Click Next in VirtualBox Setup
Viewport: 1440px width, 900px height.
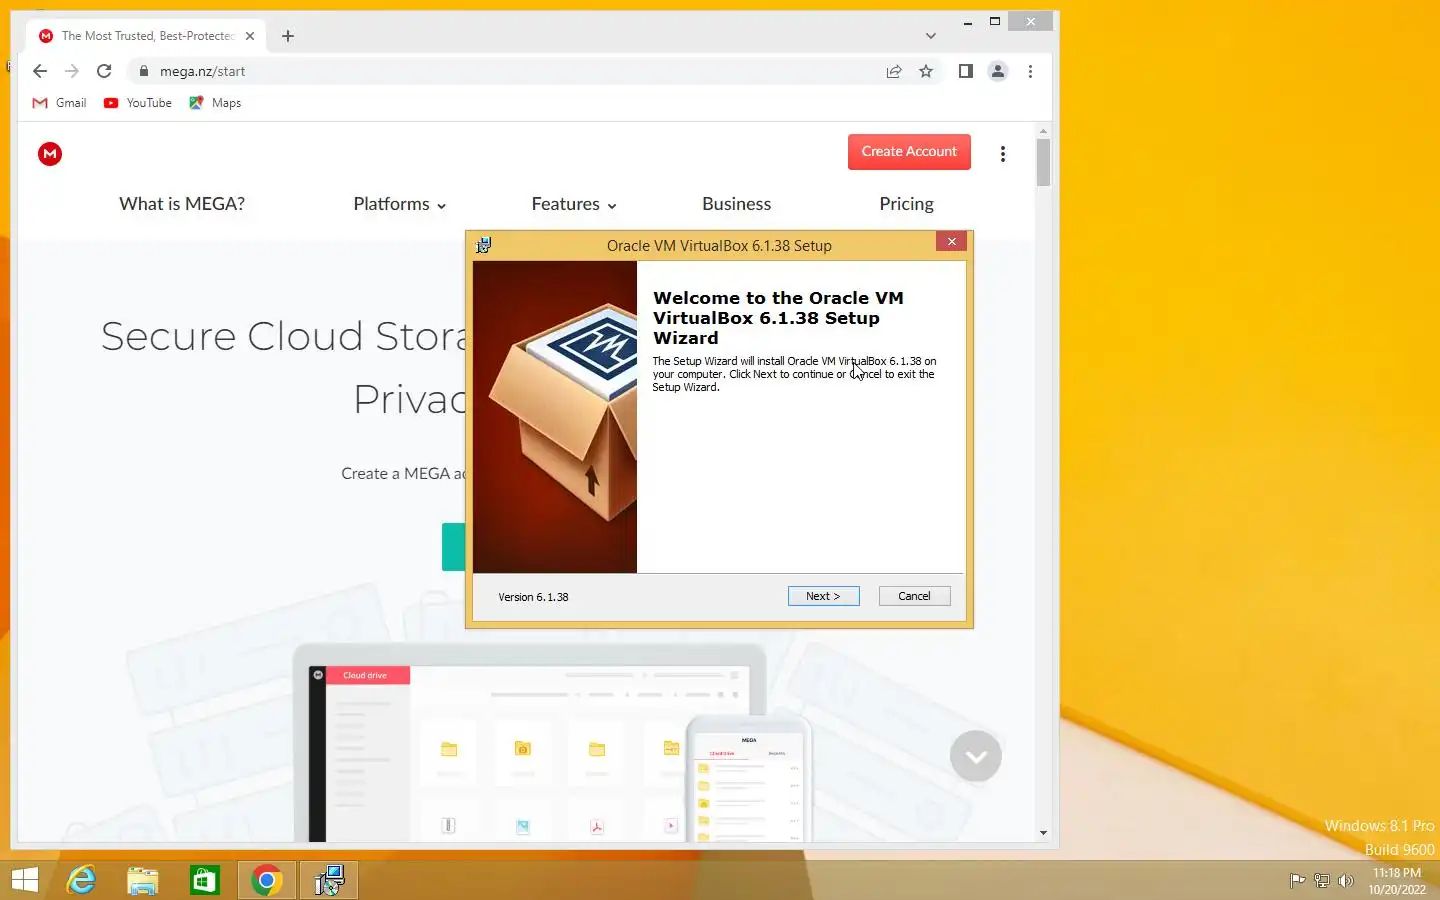click(x=823, y=596)
